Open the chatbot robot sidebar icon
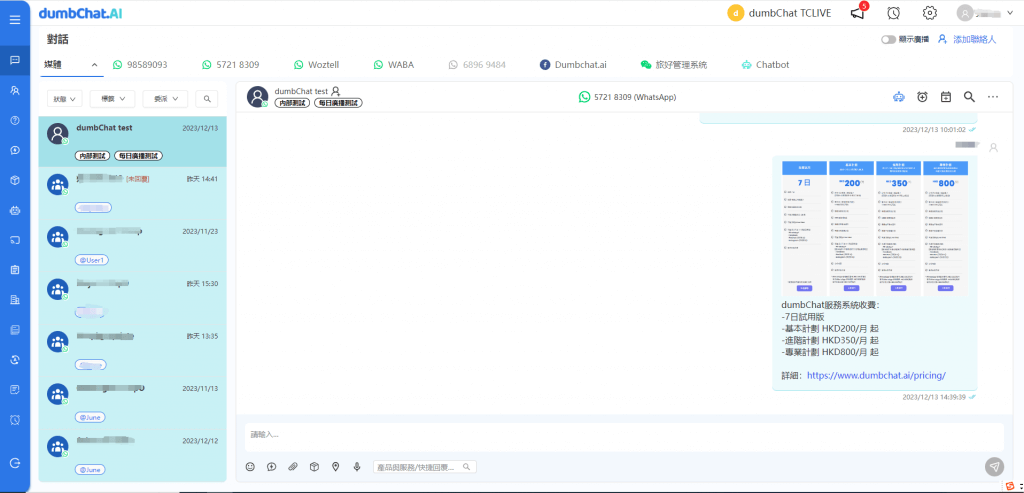Screen dimensions: 1024x493 15,210
